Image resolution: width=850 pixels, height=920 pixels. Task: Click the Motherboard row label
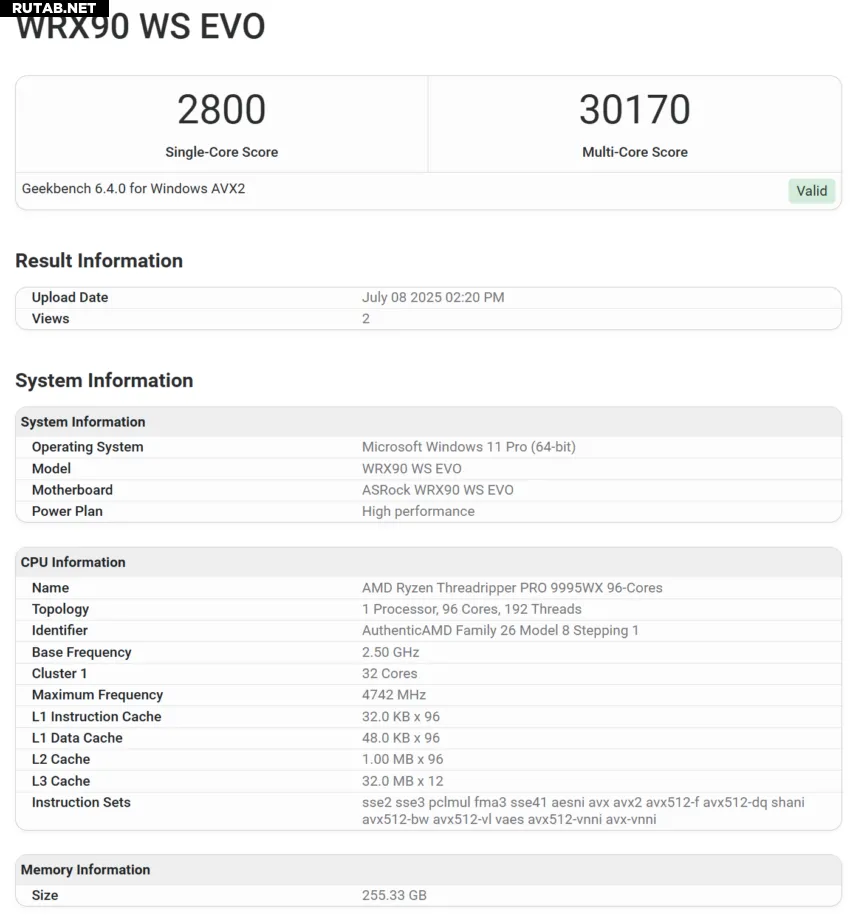pos(72,490)
